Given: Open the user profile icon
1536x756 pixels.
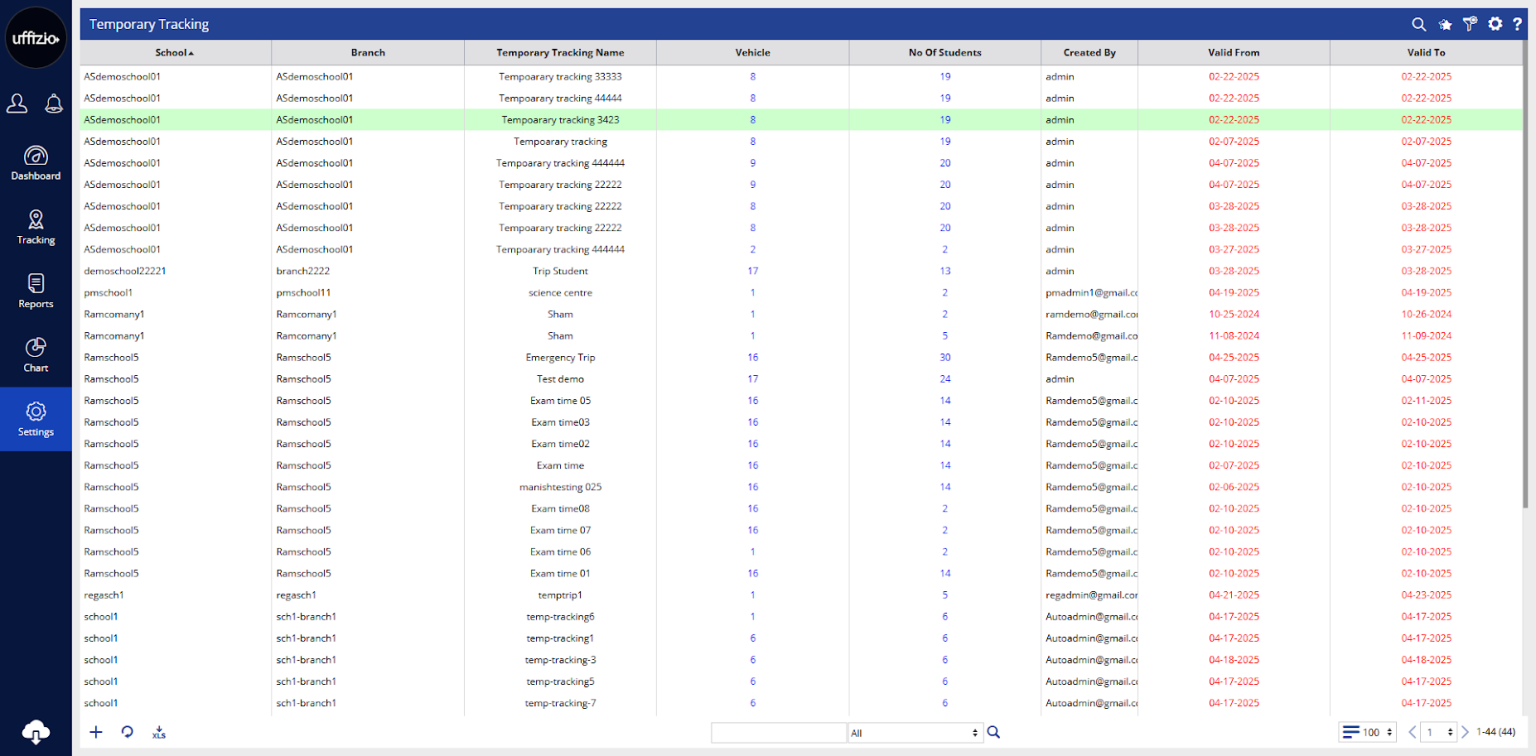Looking at the screenshot, I should pyautogui.click(x=17, y=102).
